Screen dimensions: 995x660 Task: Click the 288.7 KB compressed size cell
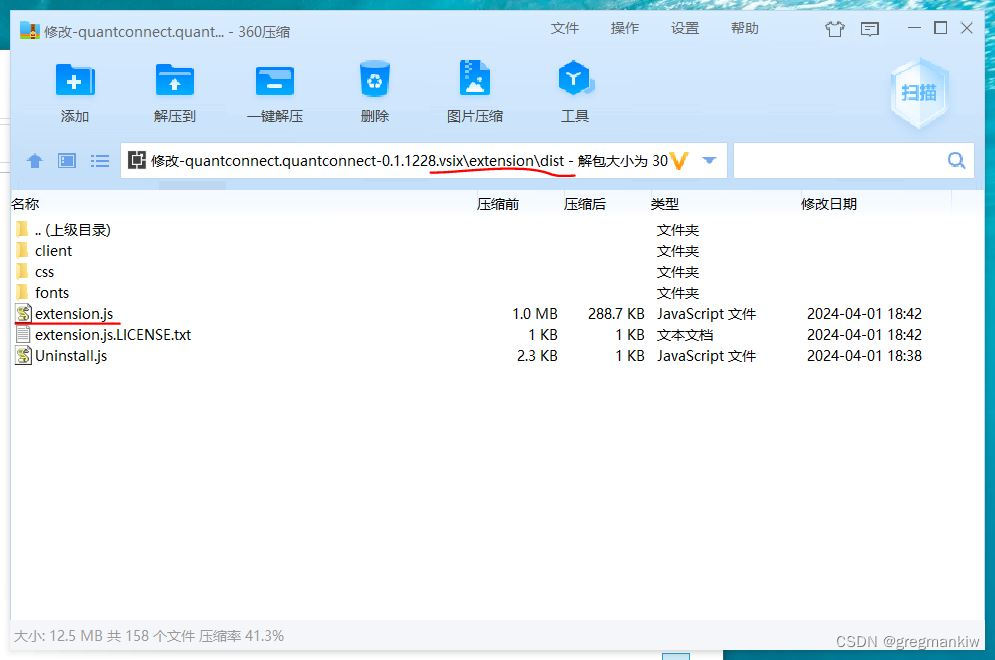click(x=616, y=314)
